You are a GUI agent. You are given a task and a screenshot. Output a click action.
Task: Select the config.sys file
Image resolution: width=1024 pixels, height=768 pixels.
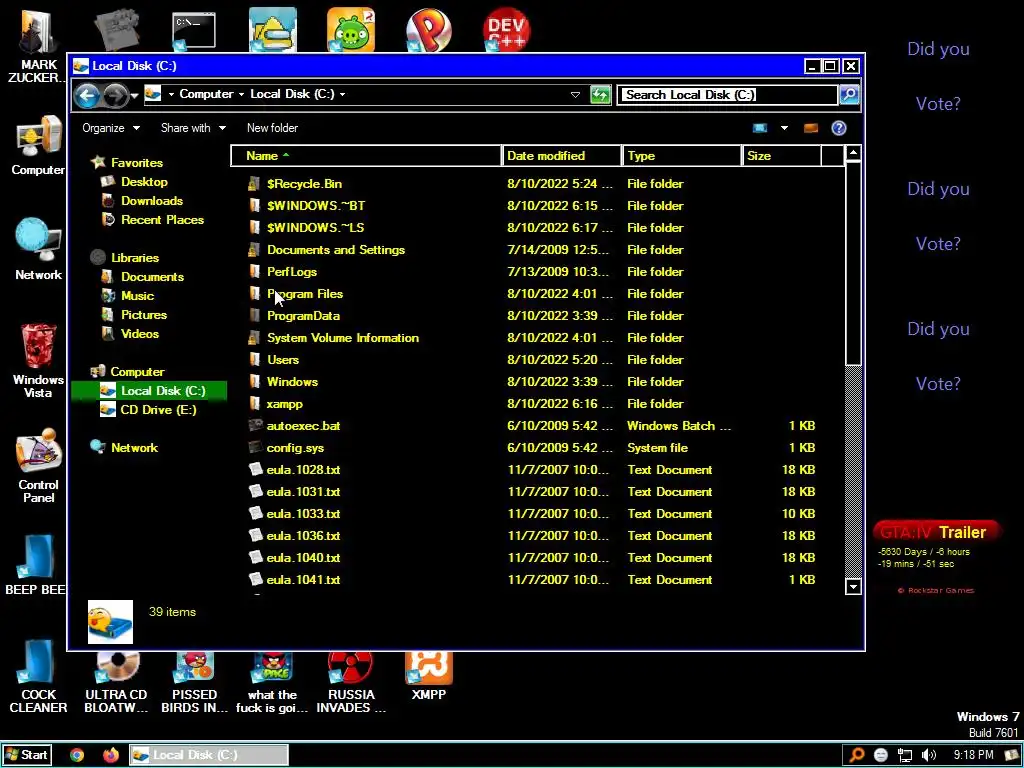click(x=295, y=448)
